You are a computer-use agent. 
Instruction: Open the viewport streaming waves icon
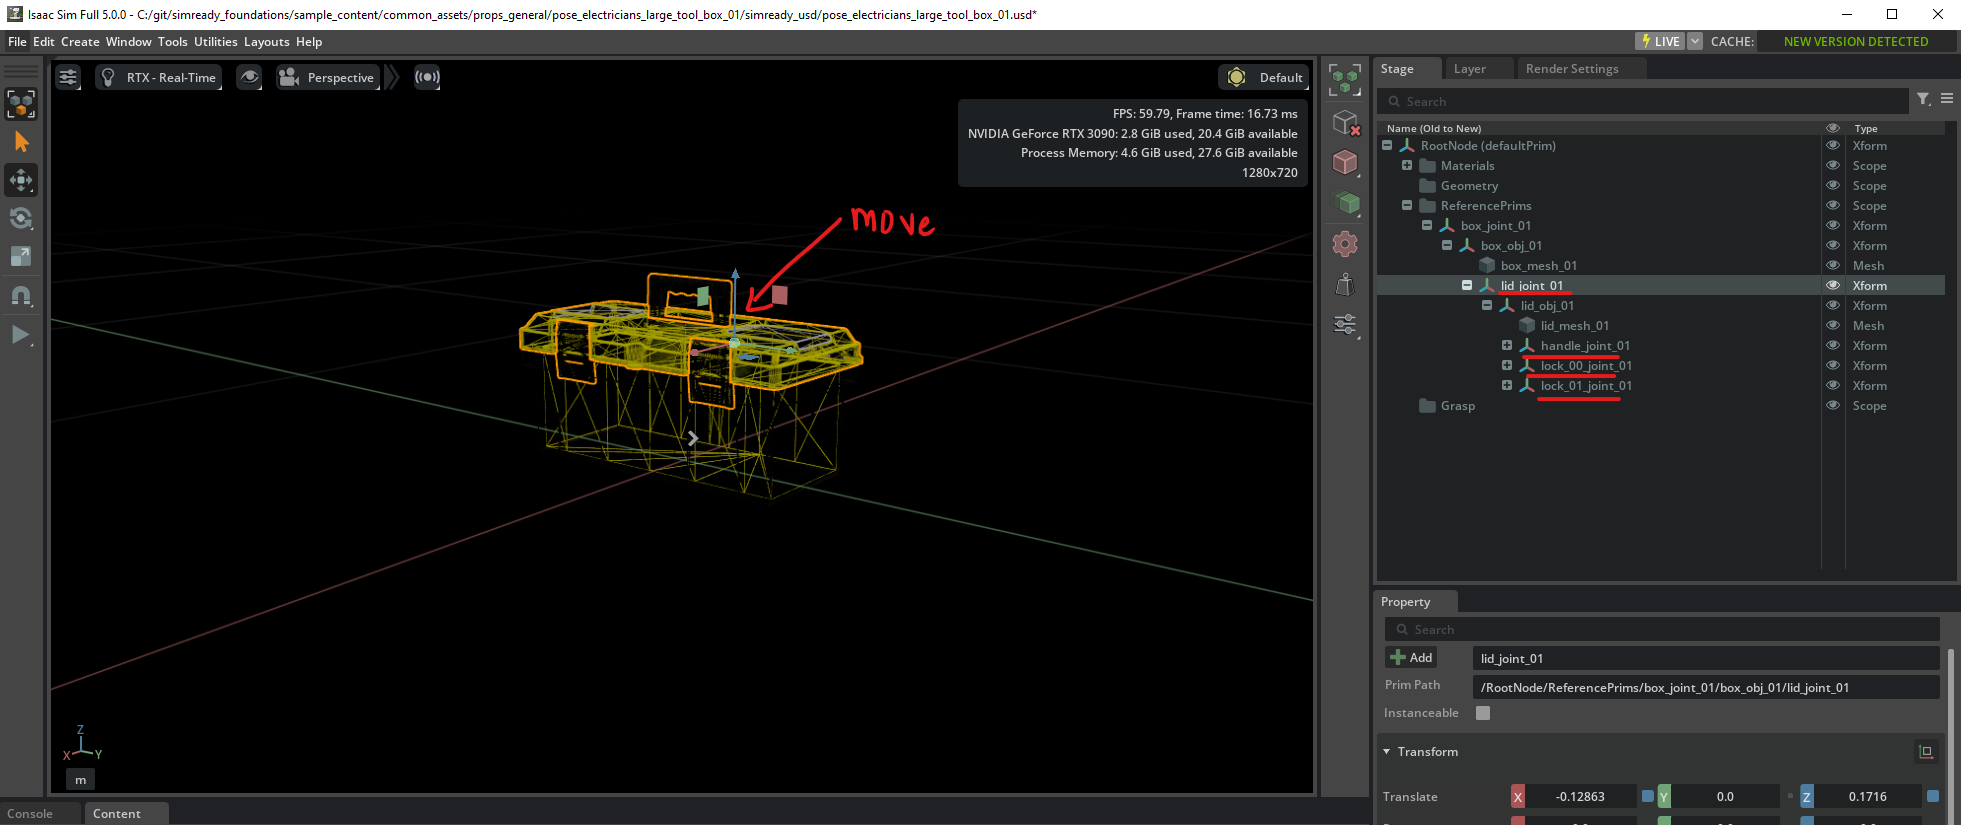click(x=427, y=77)
